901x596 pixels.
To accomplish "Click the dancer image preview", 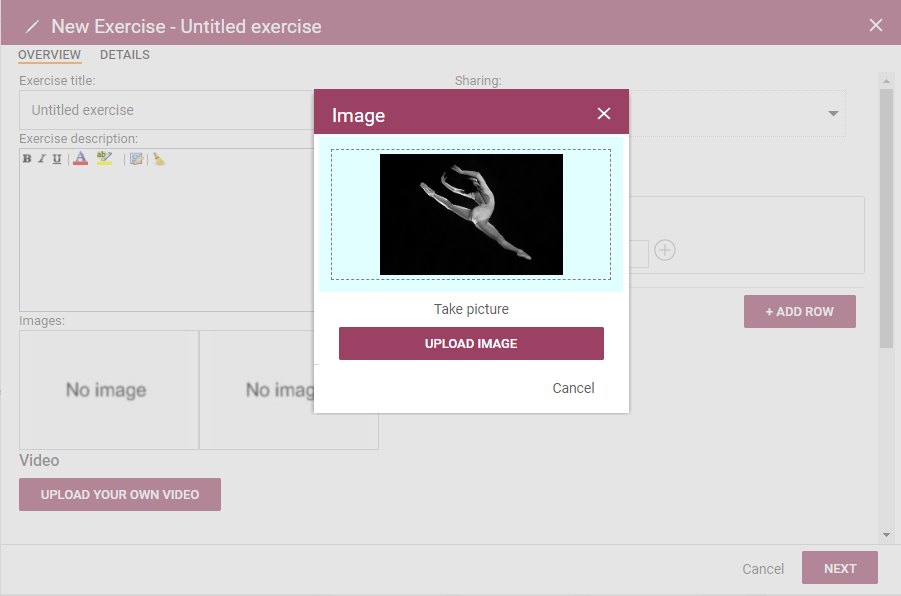I will (x=471, y=214).
